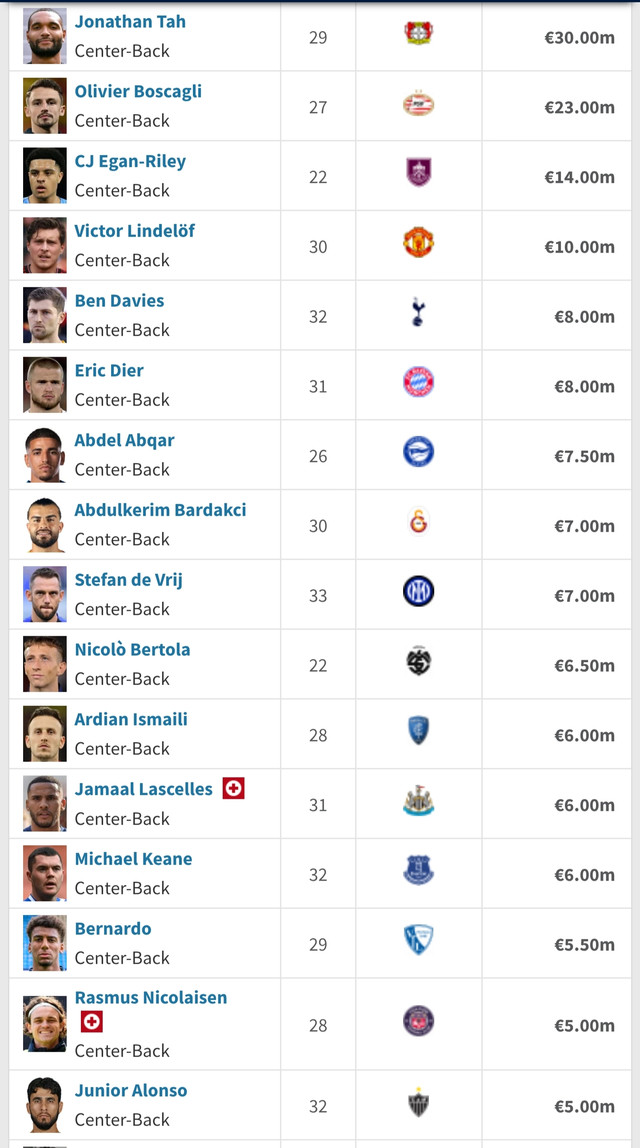Click Jamaal Lascelles' red injury icon
640x1148 pixels.
click(x=234, y=789)
